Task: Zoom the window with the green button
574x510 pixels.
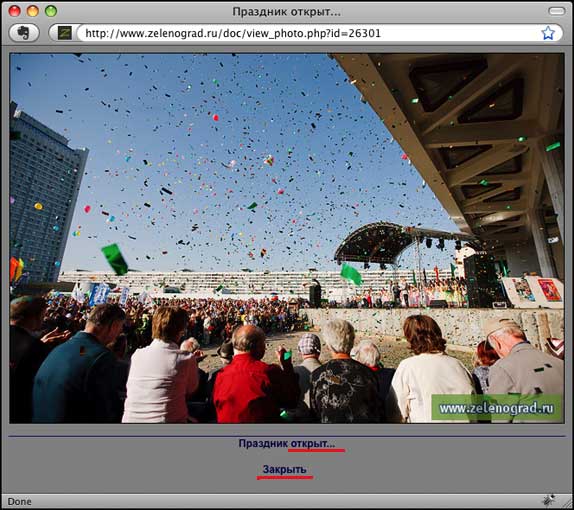Action: coord(51,11)
